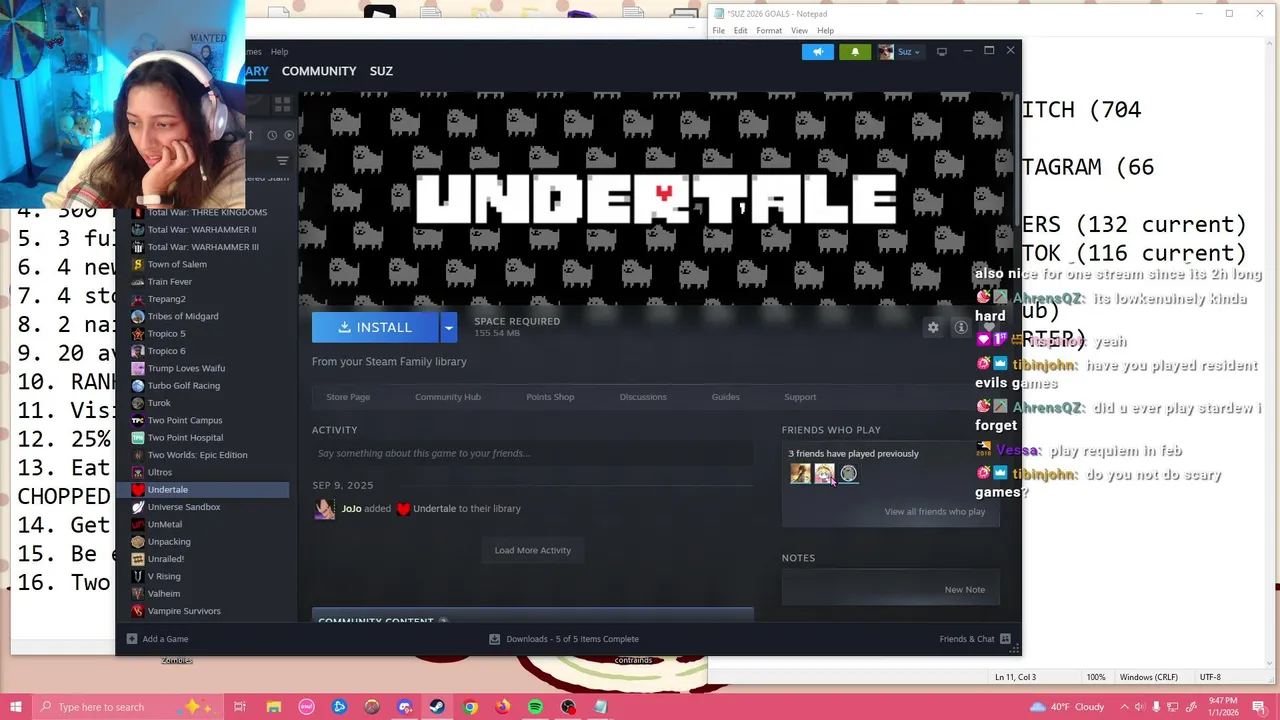Click the Add a Game plus icon

pos(132,639)
